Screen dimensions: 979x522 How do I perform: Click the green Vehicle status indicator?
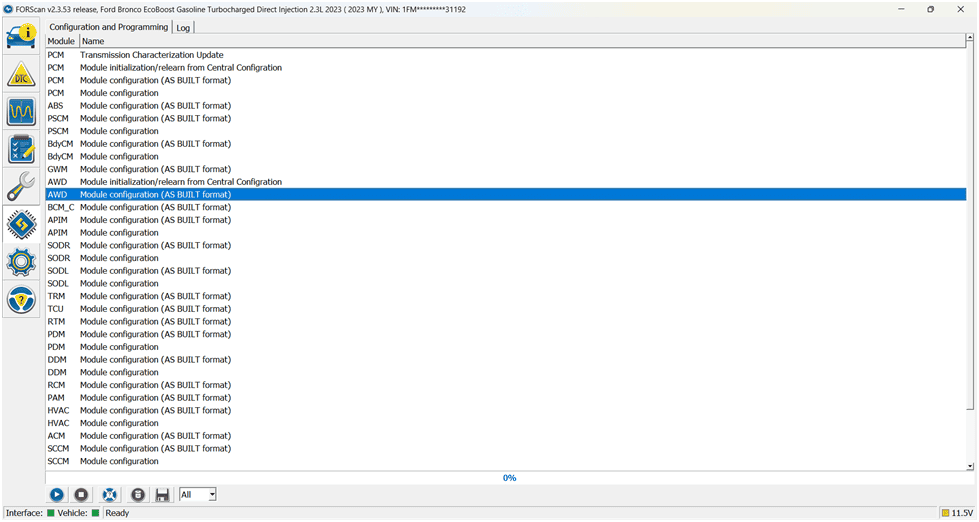click(x=96, y=513)
